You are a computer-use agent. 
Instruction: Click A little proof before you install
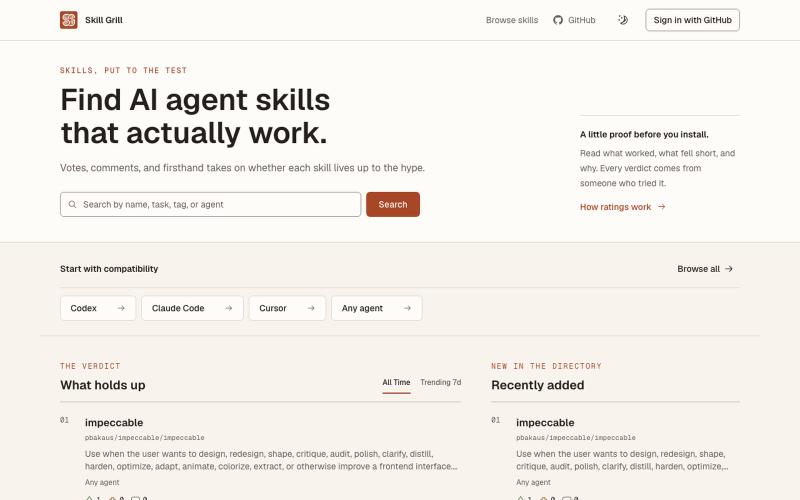pos(644,135)
